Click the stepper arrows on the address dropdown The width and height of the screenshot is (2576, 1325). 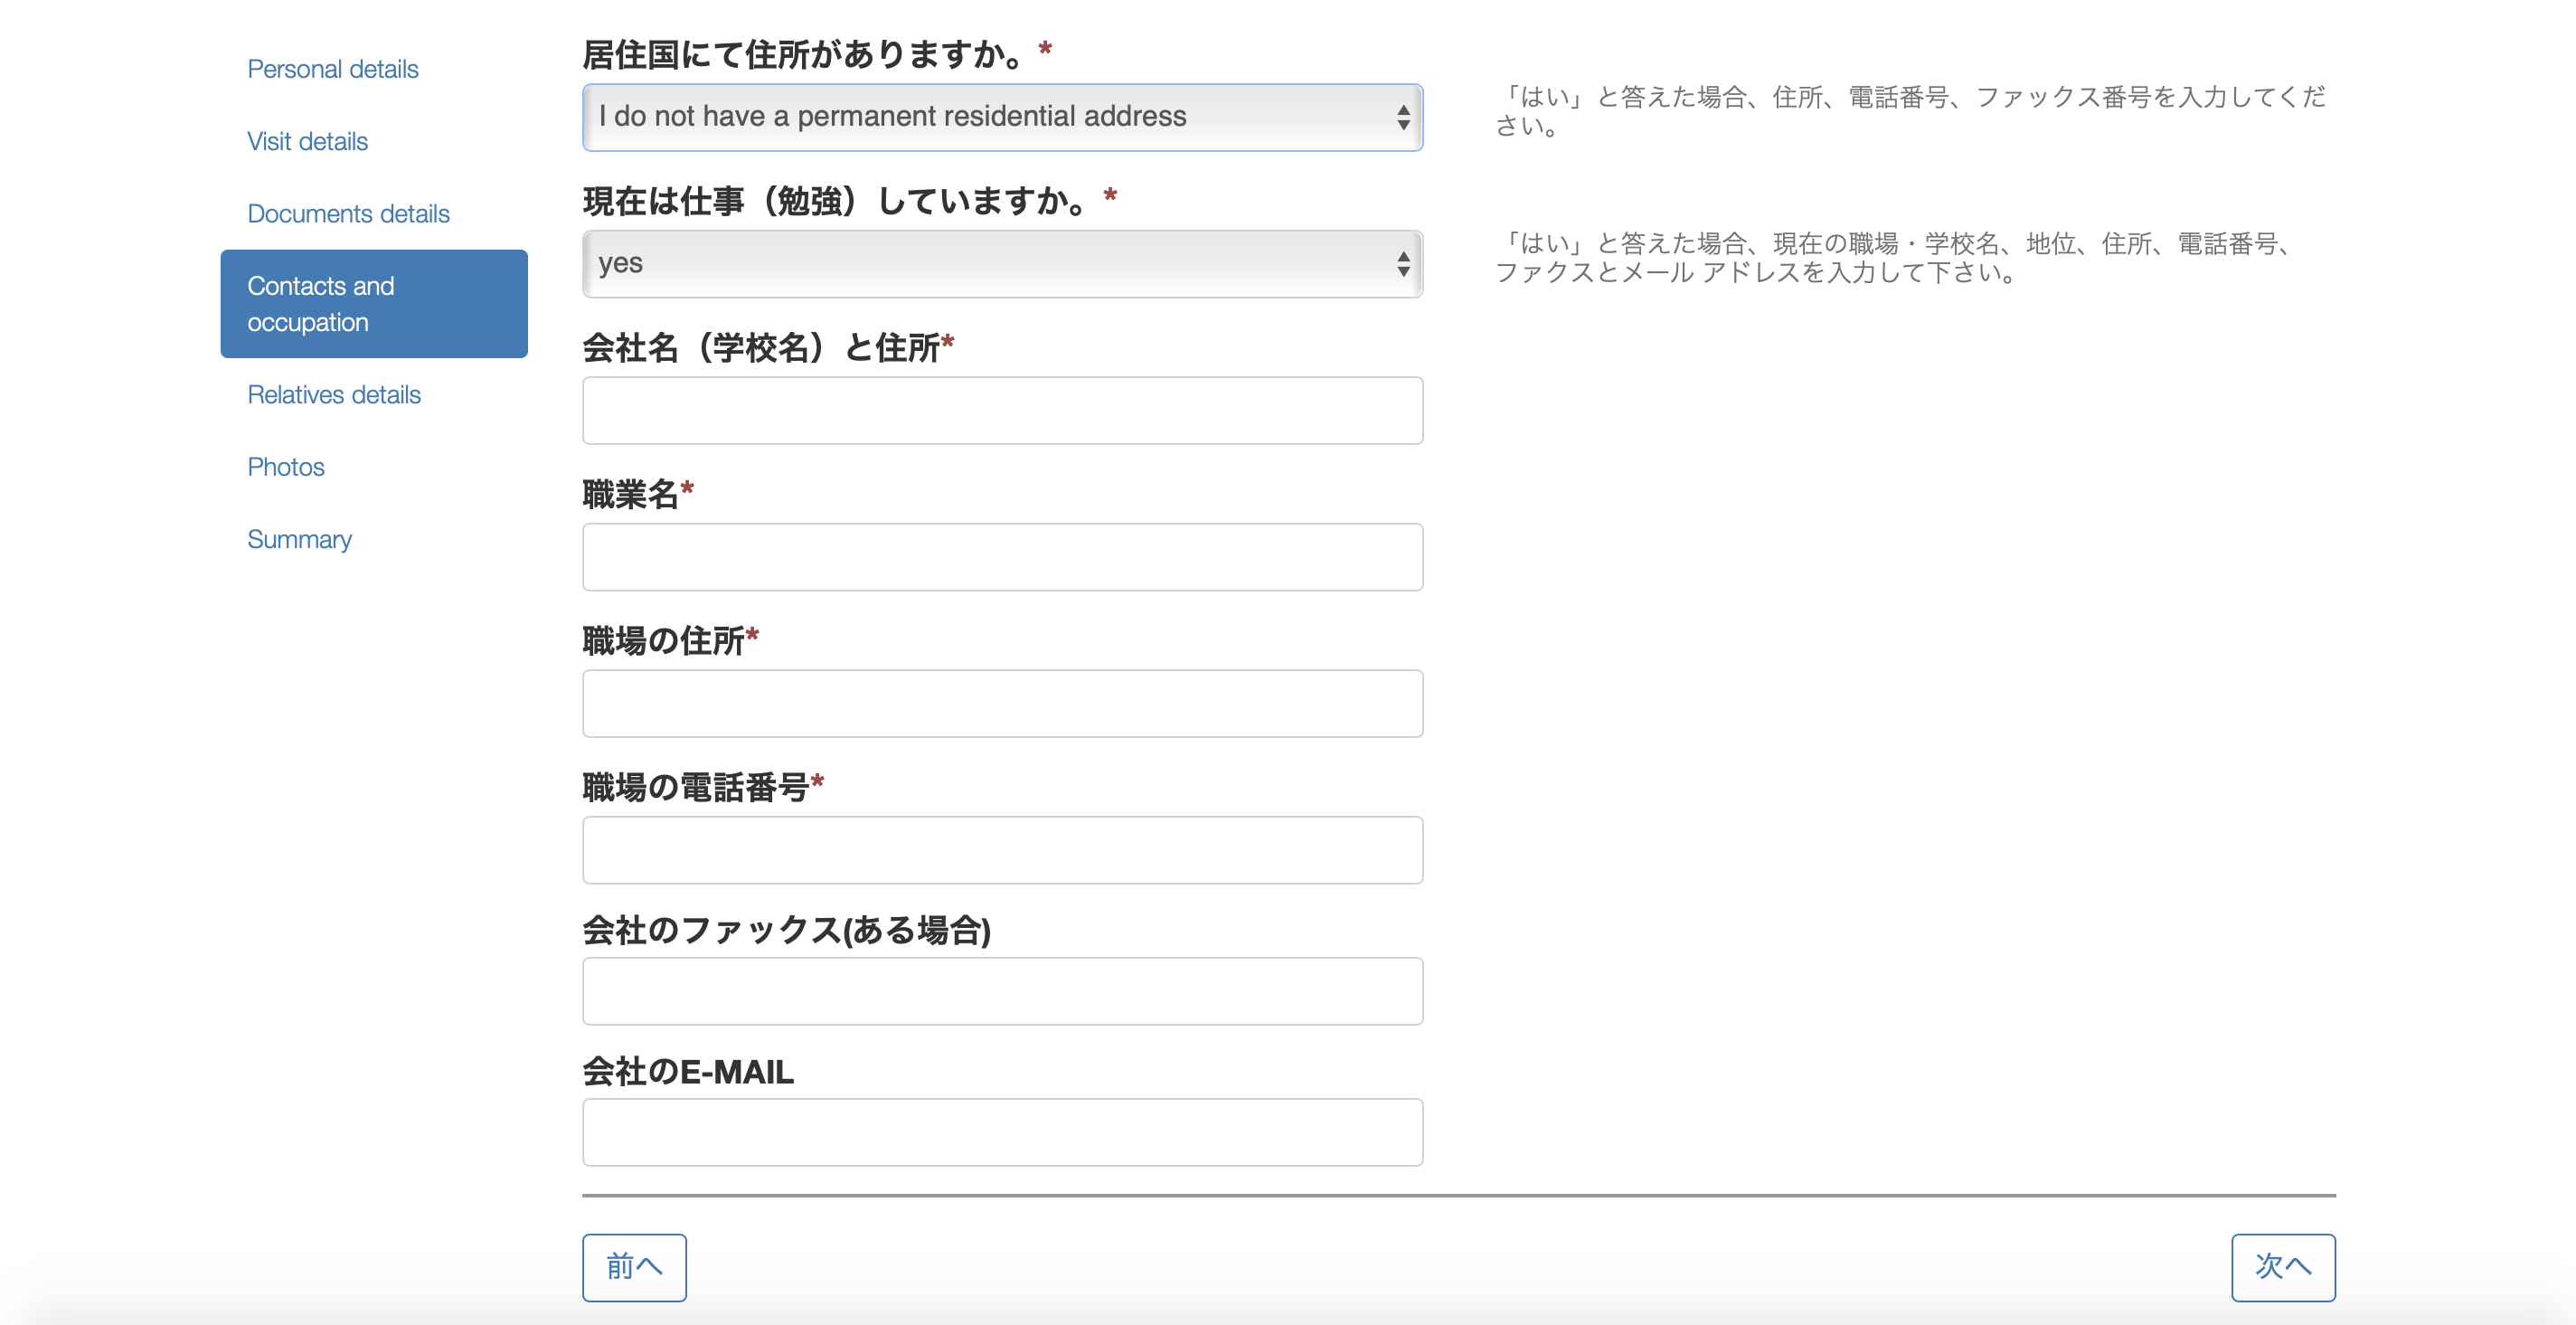point(1403,117)
